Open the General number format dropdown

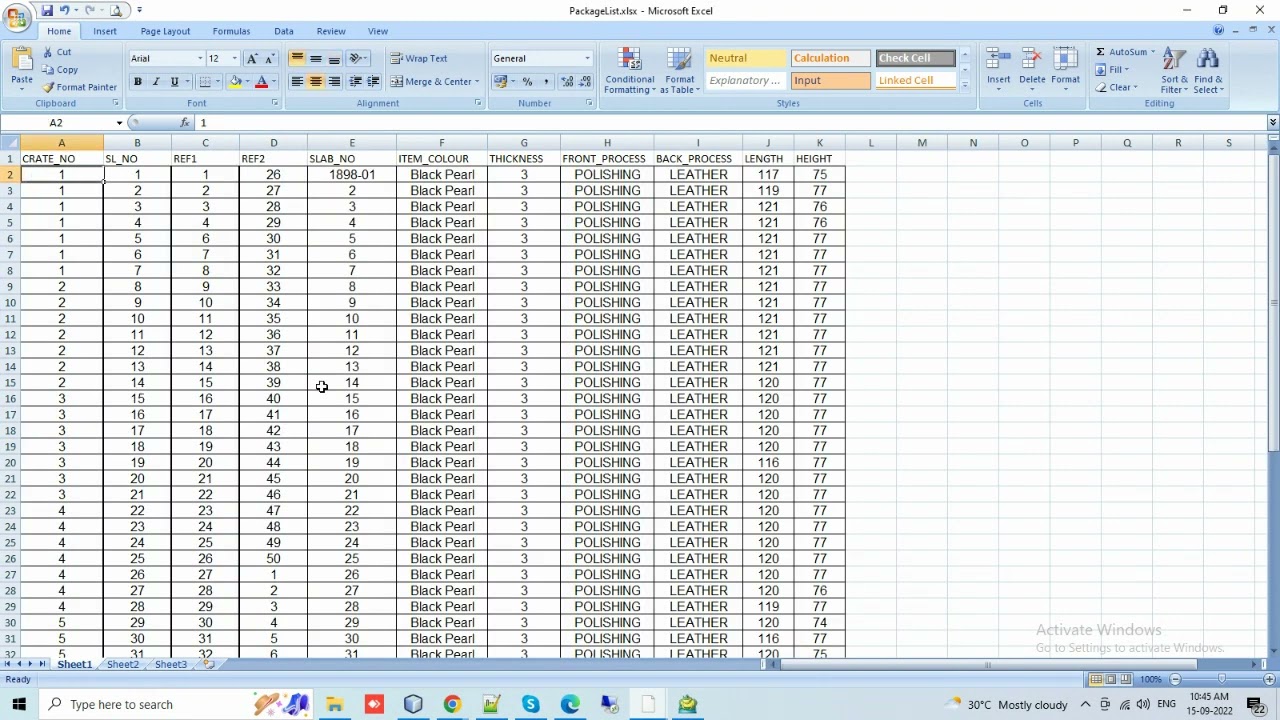587,58
